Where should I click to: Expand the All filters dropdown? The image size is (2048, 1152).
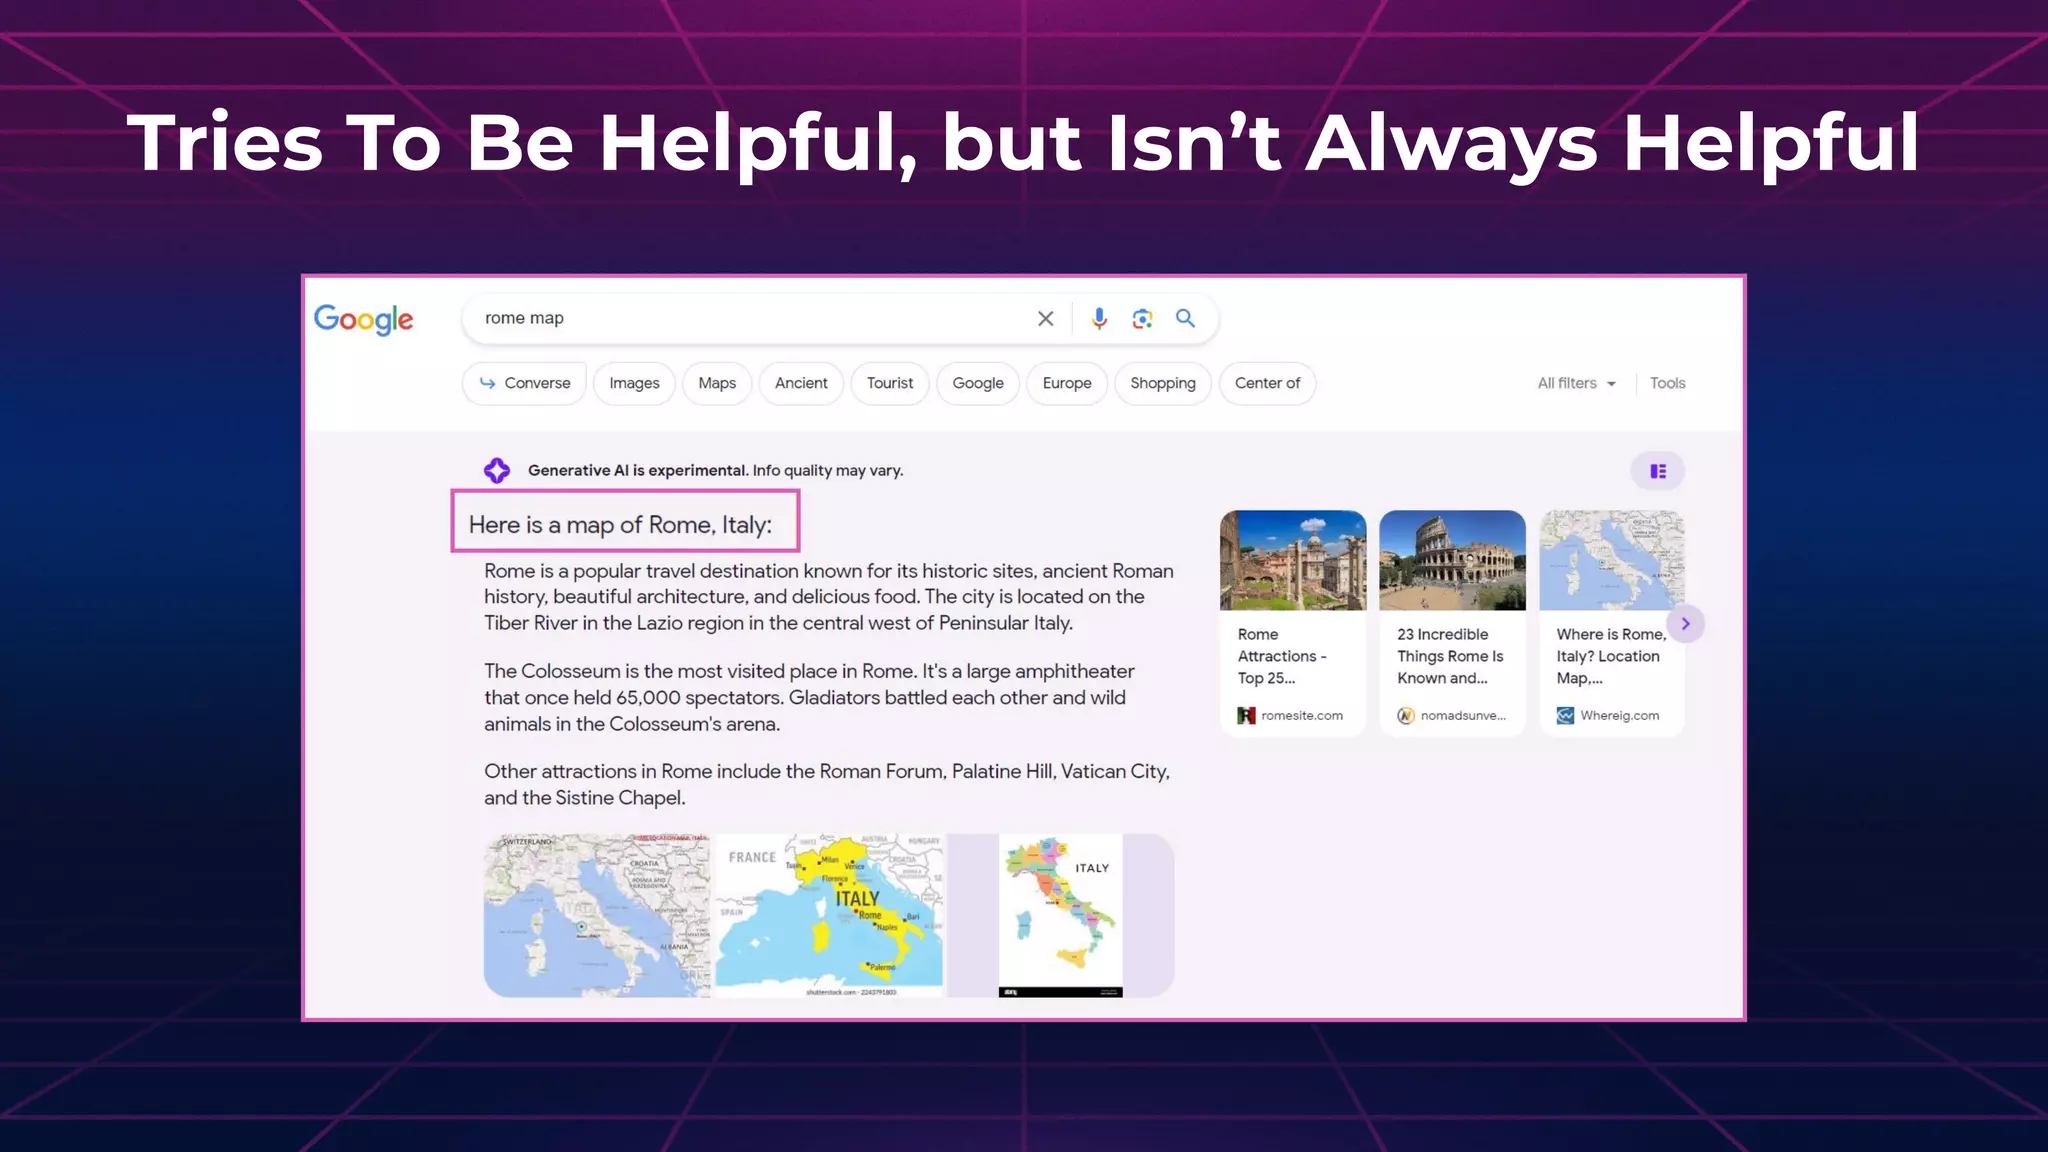1576,384
